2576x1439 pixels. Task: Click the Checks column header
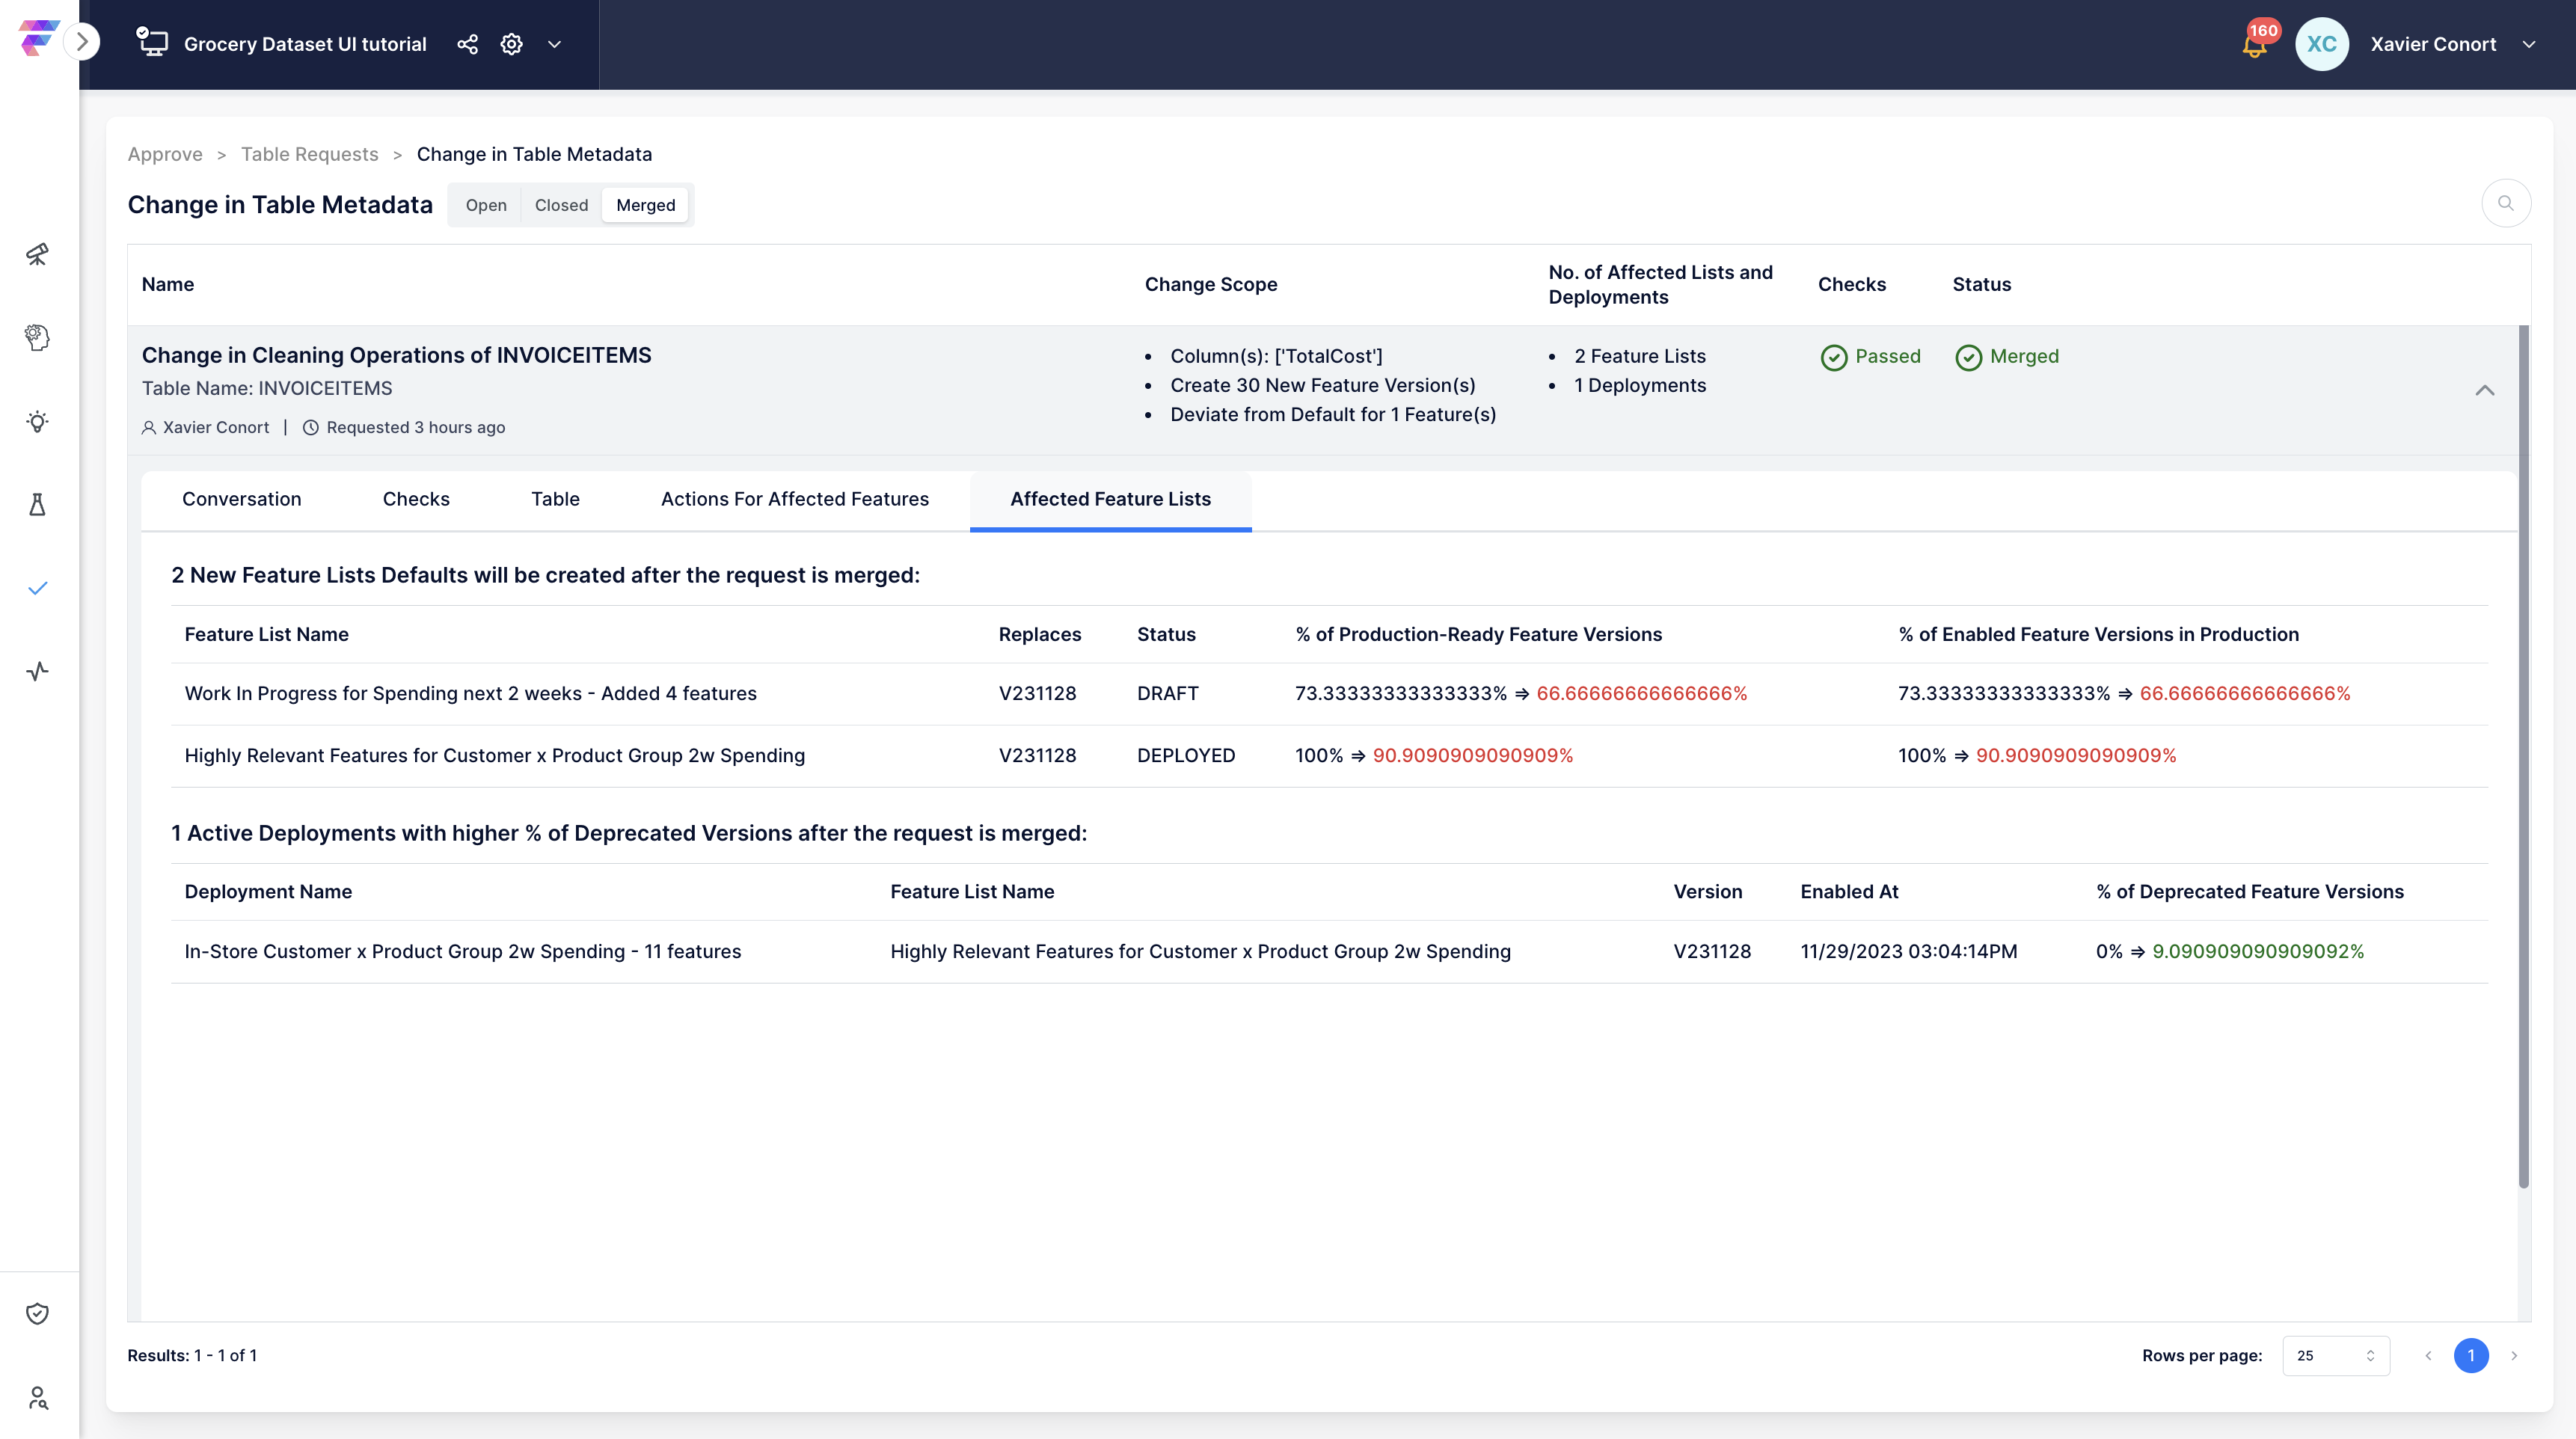(x=1852, y=284)
